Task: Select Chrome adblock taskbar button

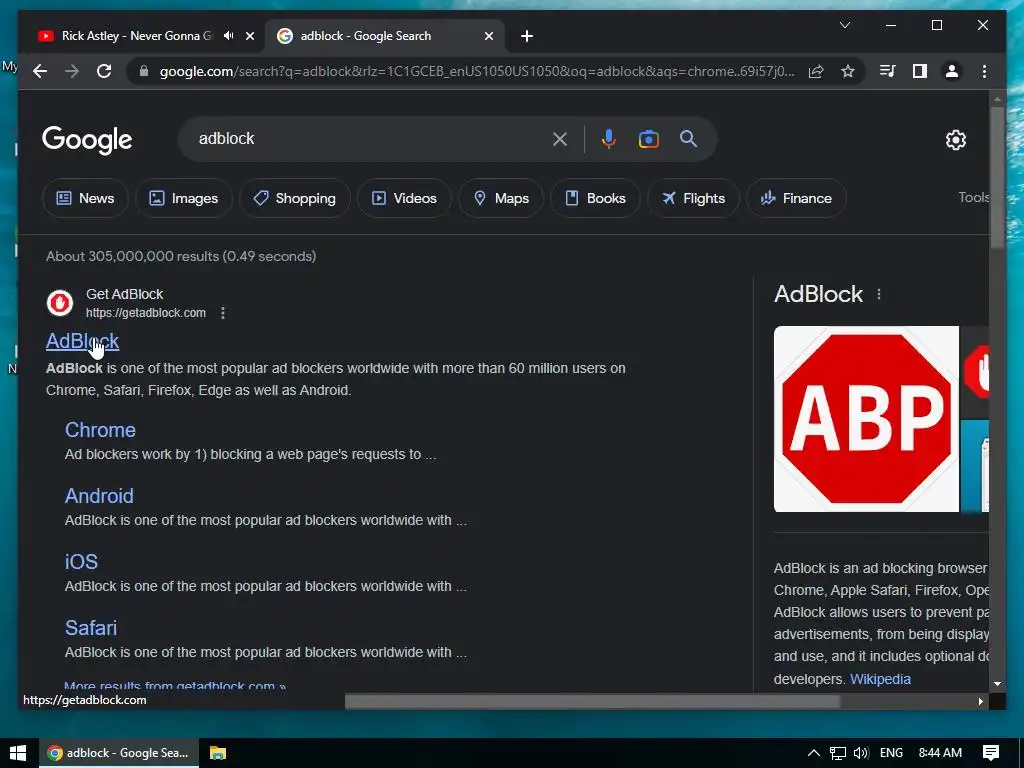Action: 118,753
